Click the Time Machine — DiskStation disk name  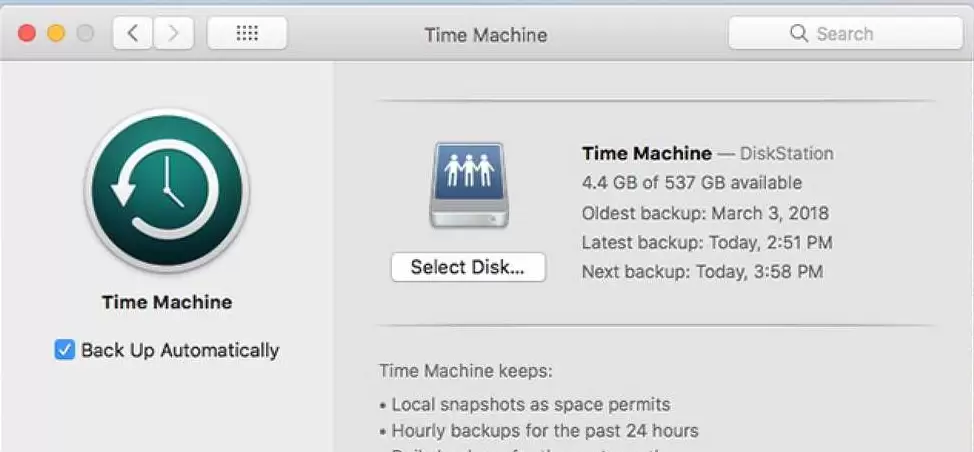click(708, 153)
